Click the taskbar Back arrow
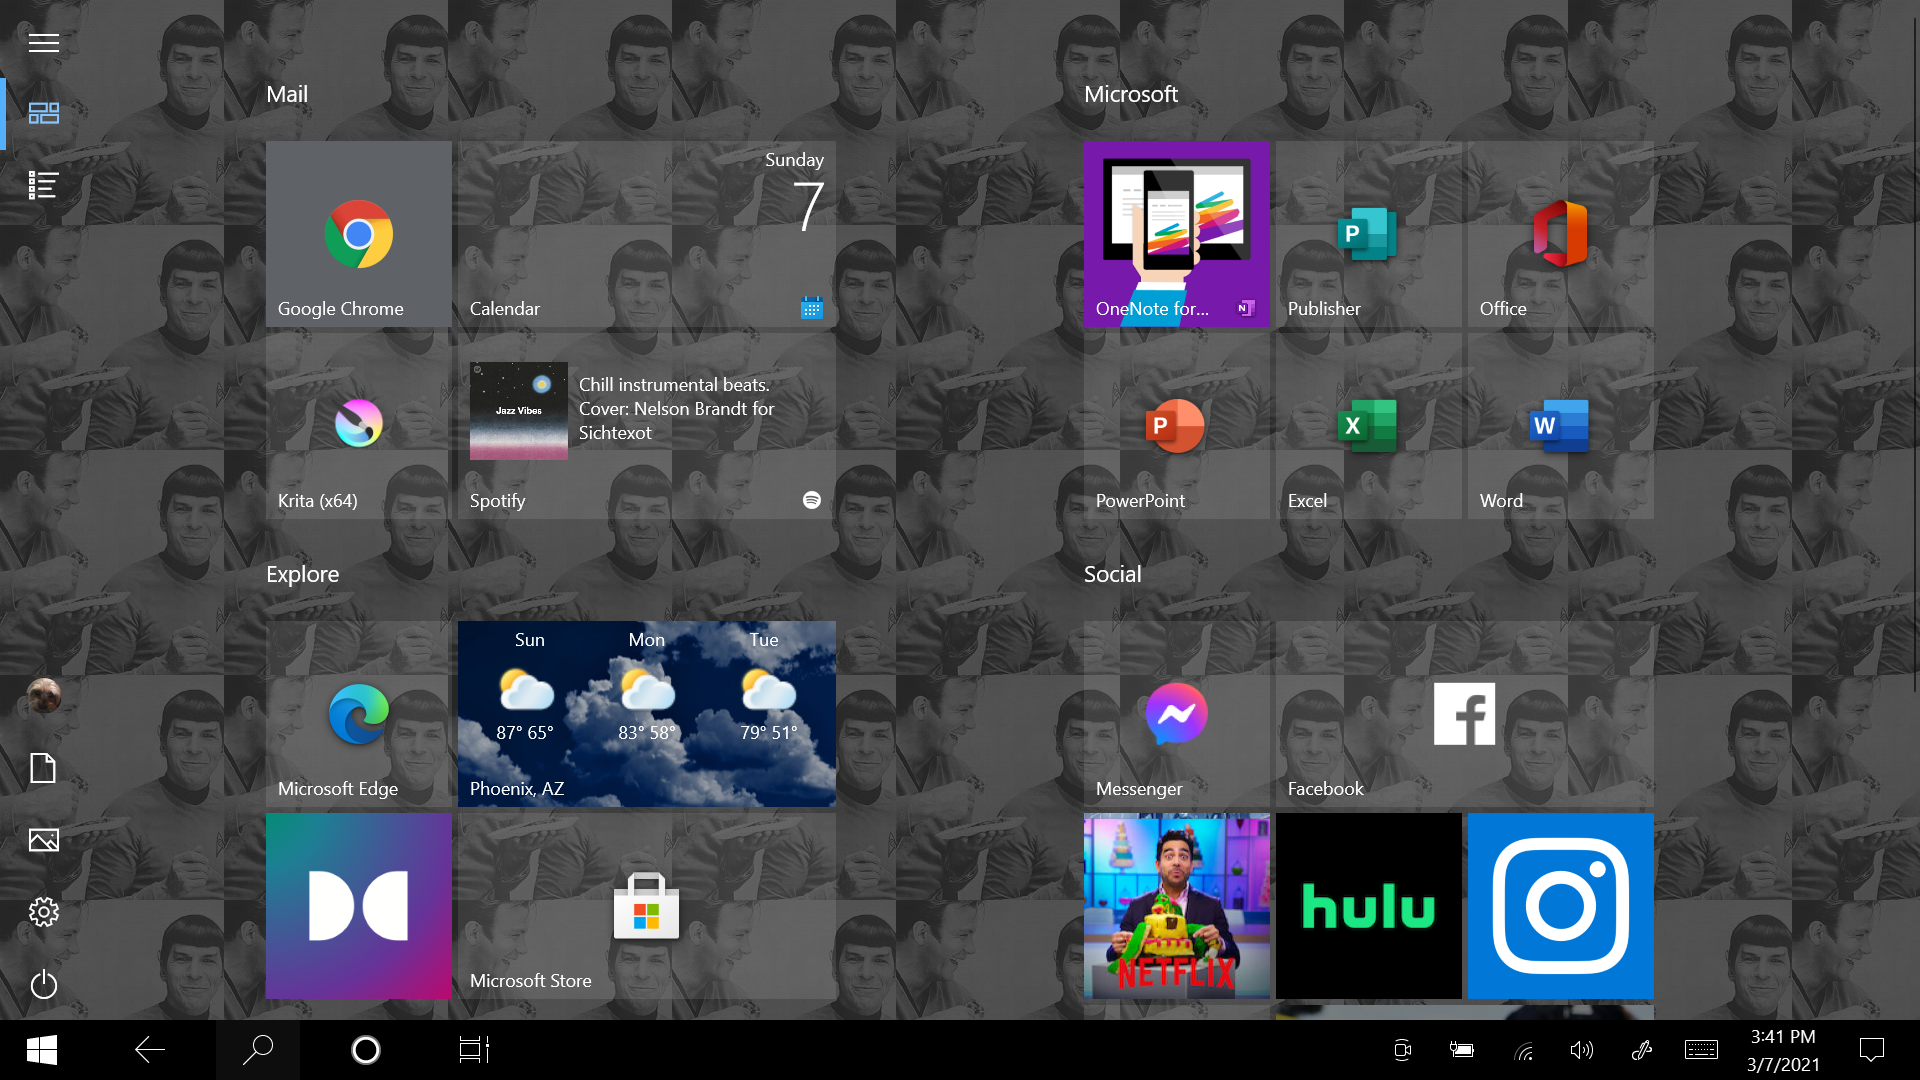This screenshot has height=1080, width=1920. click(x=150, y=1050)
